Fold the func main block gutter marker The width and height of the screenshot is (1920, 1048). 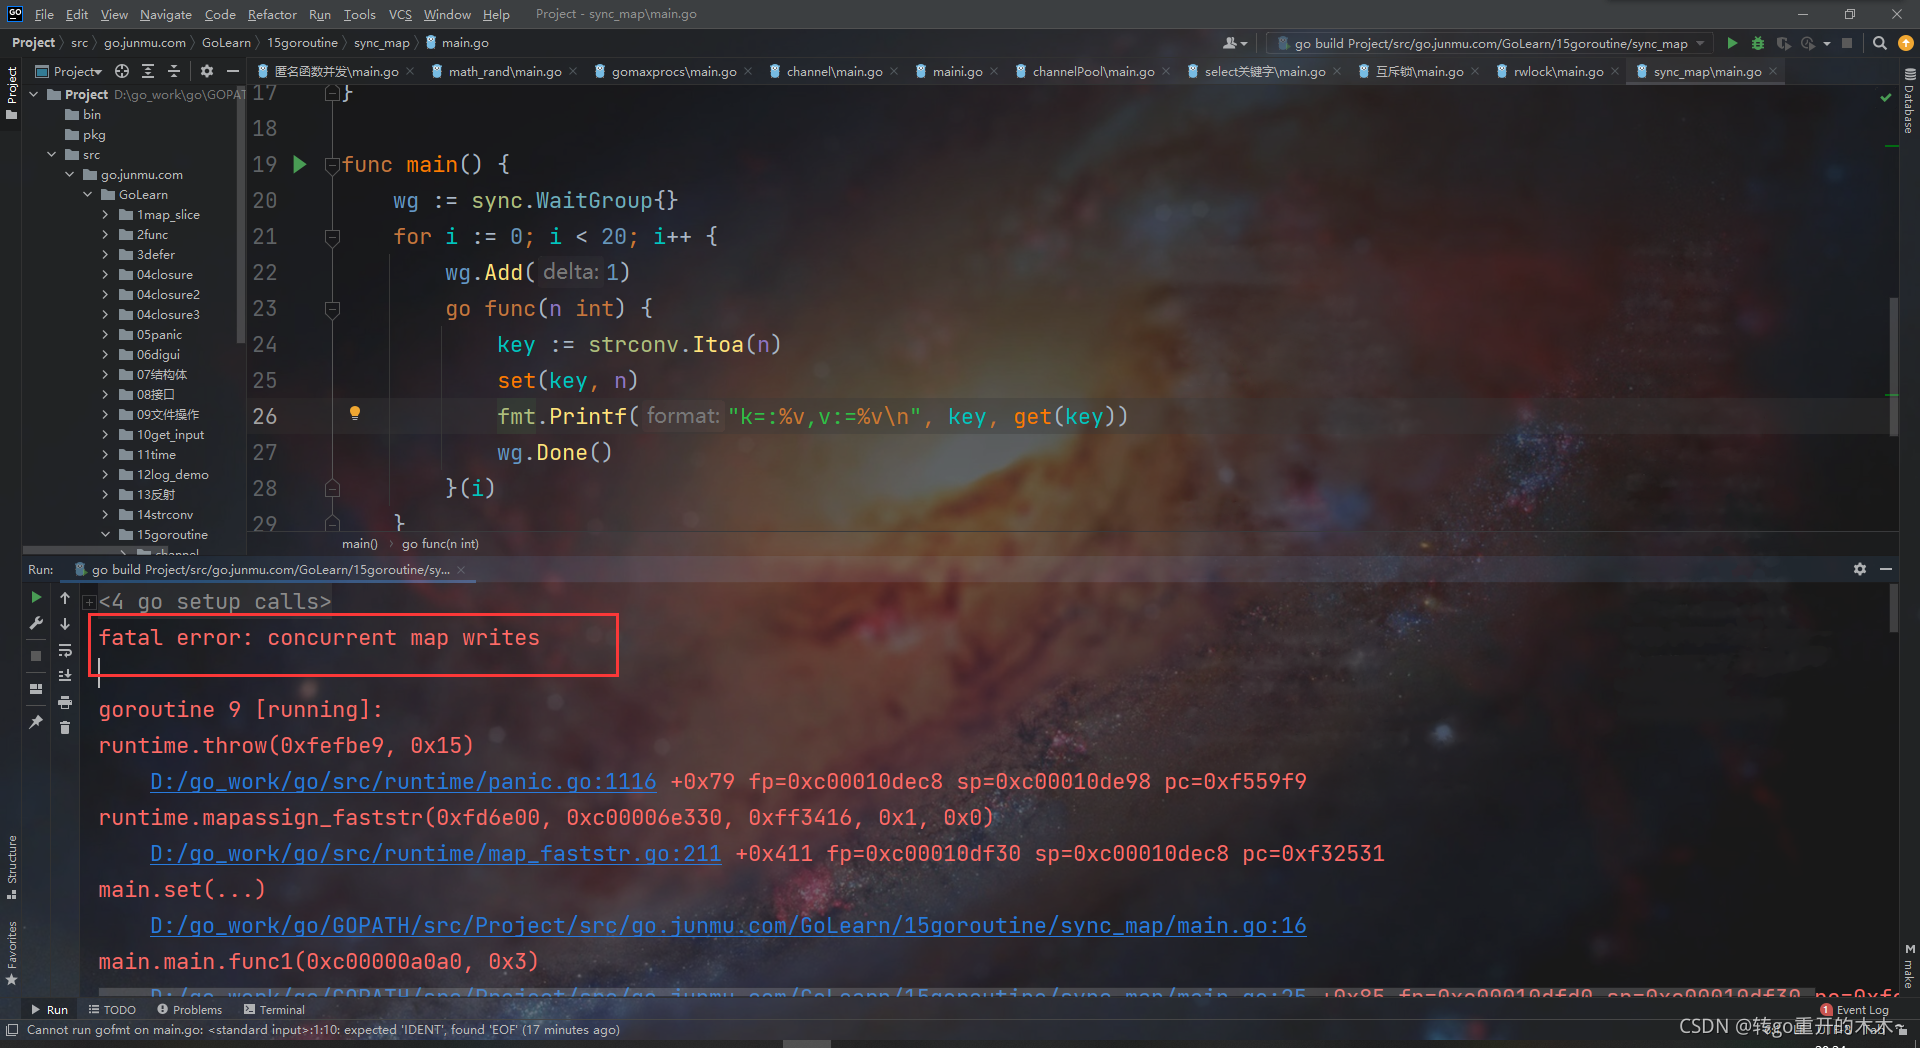tap(332, 165)
